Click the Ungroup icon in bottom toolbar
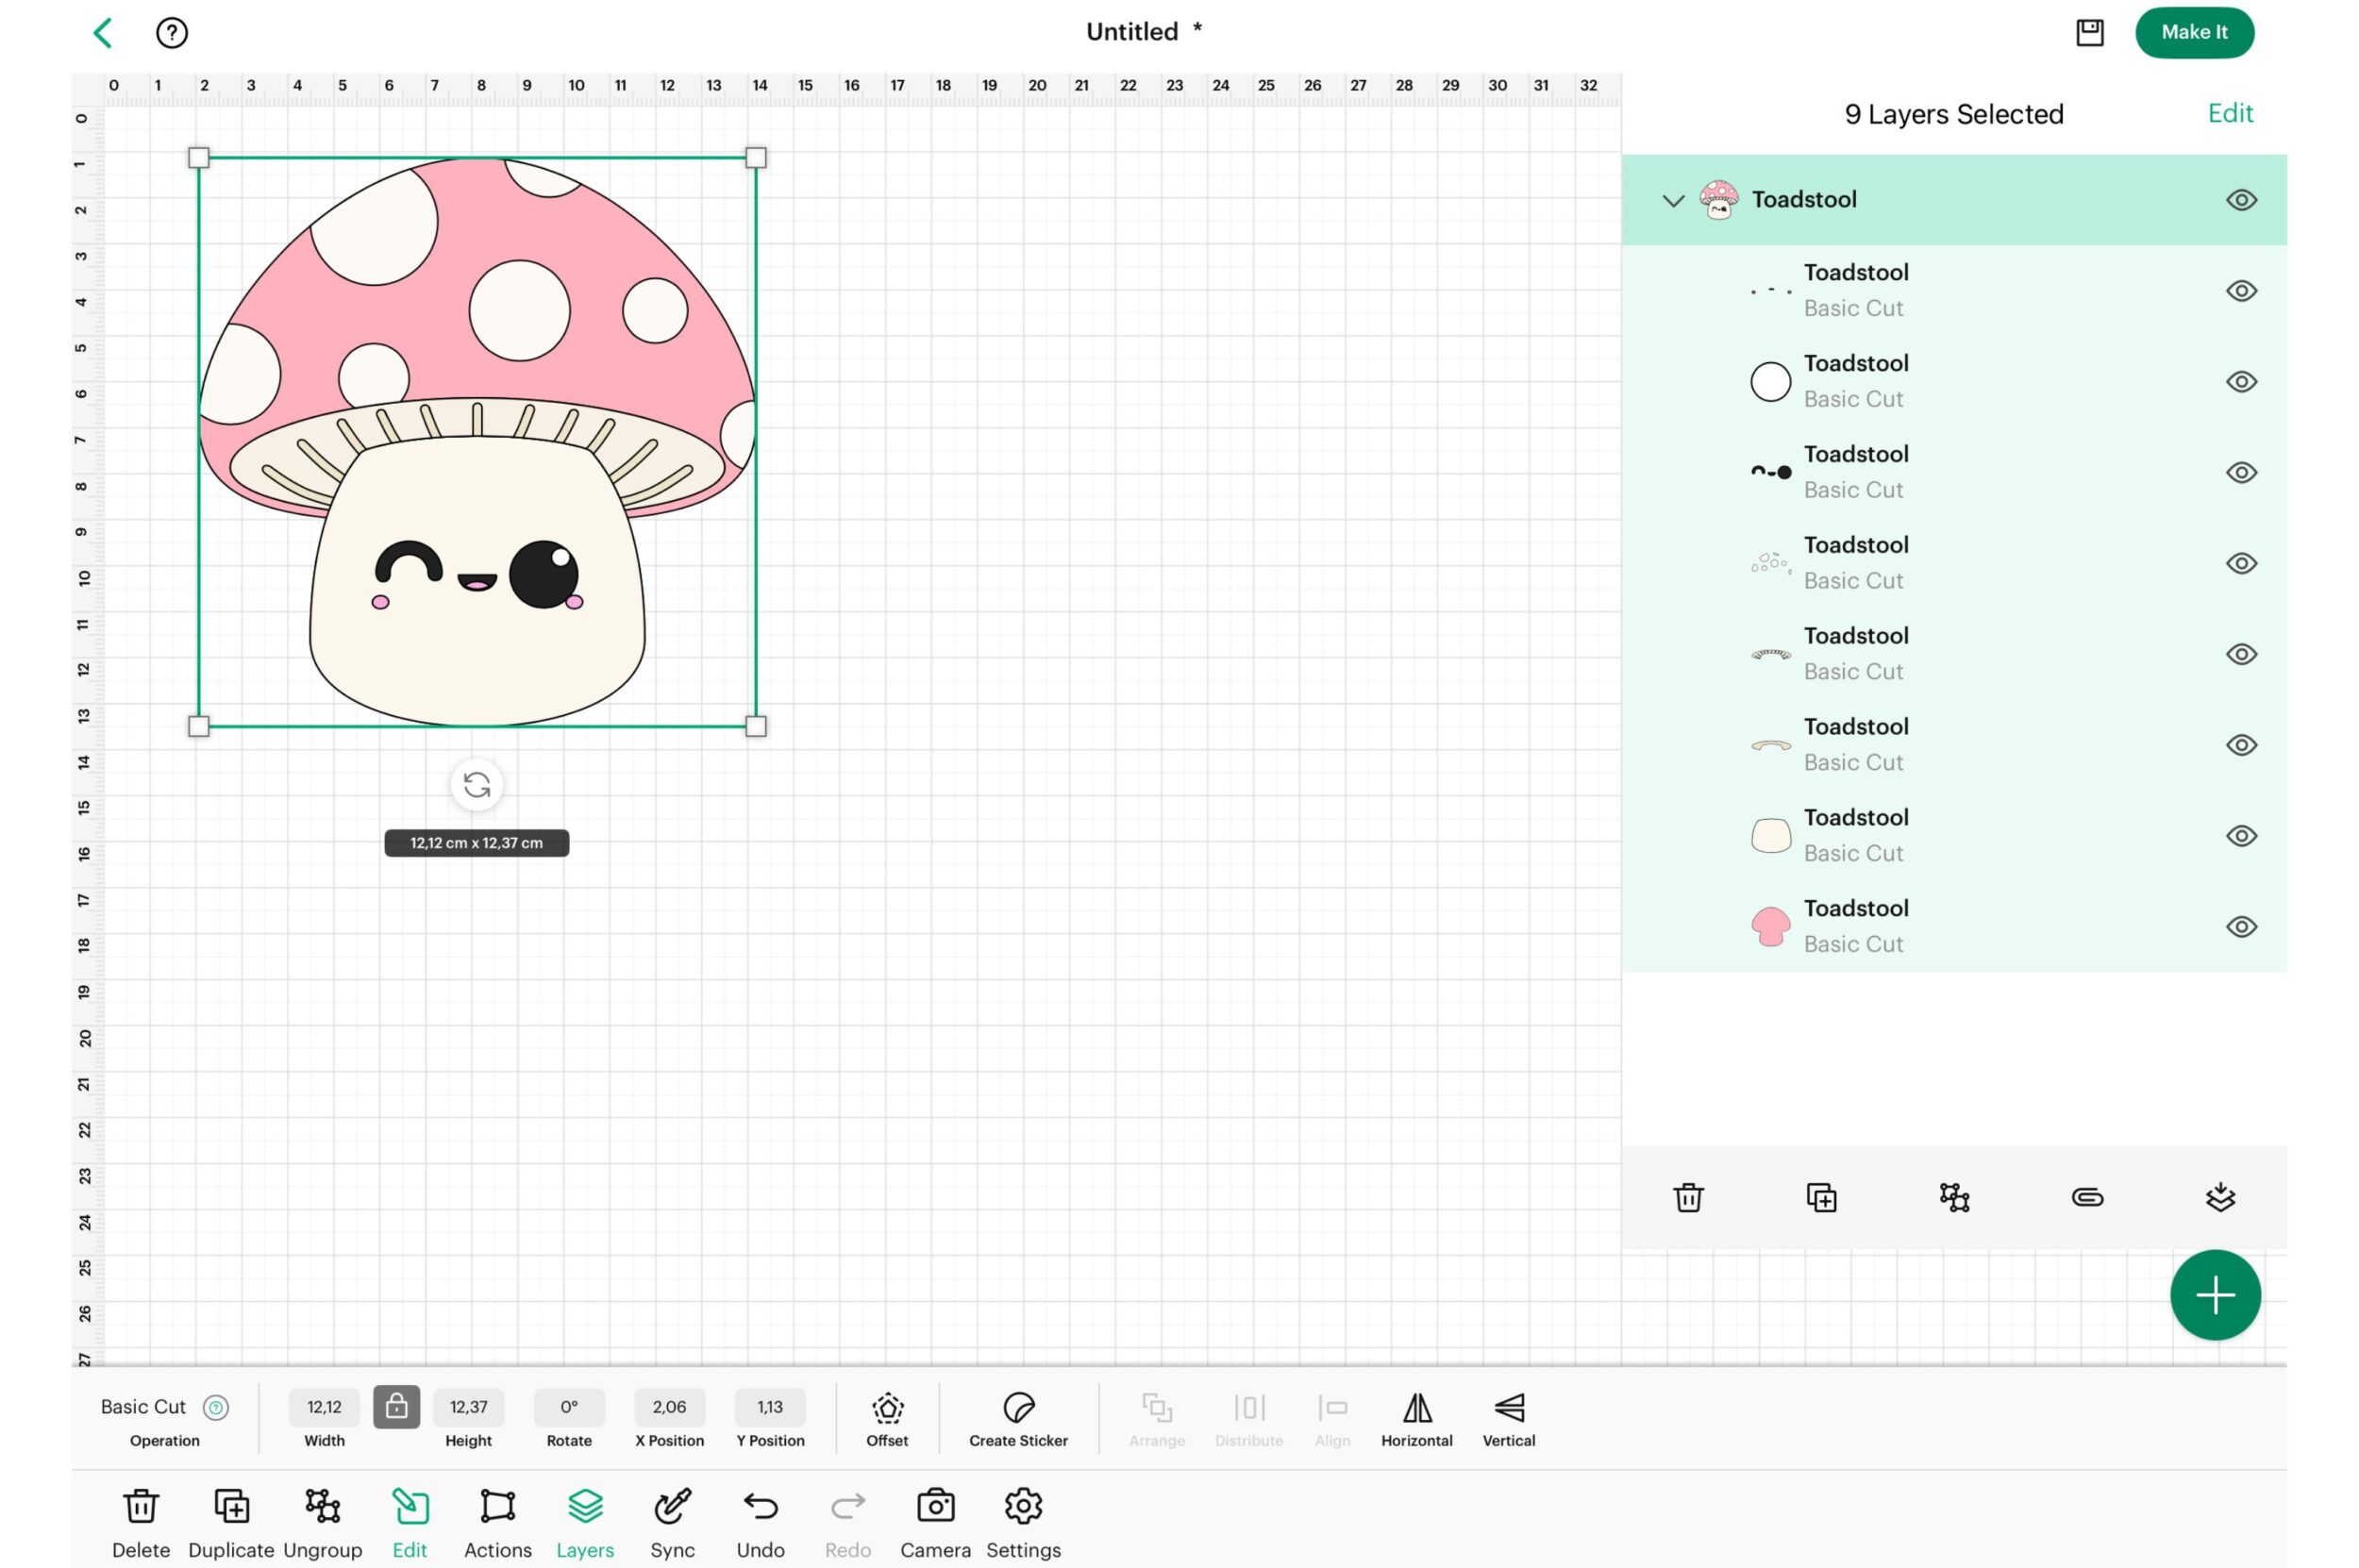 (x=322, y=1506)
